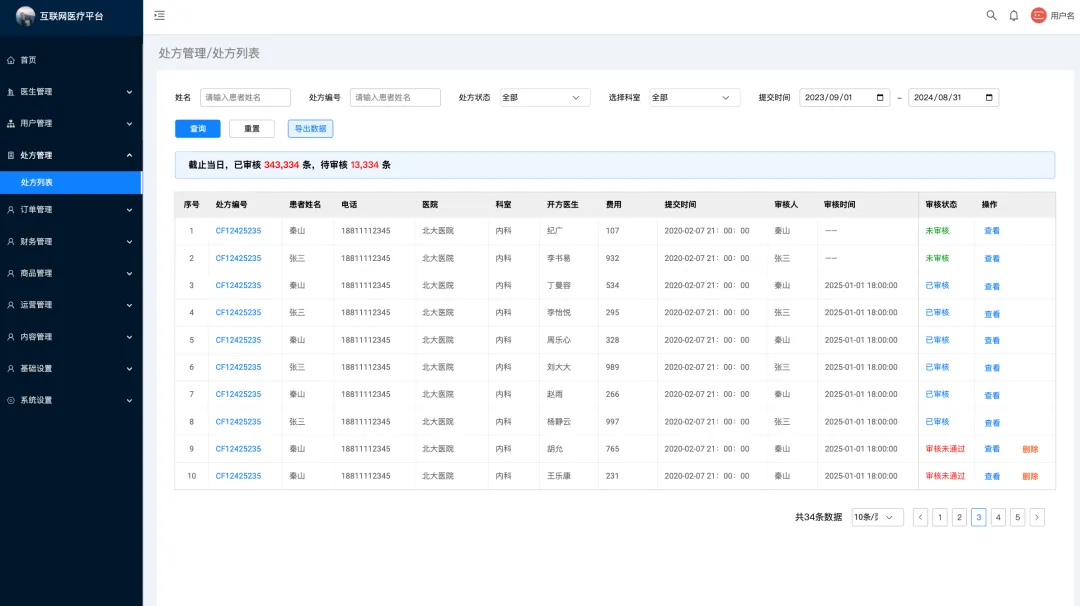This screenshot has height=606, width=1080.
Task: Go to next page arrow in pagination
Action: click(1037, 517)
